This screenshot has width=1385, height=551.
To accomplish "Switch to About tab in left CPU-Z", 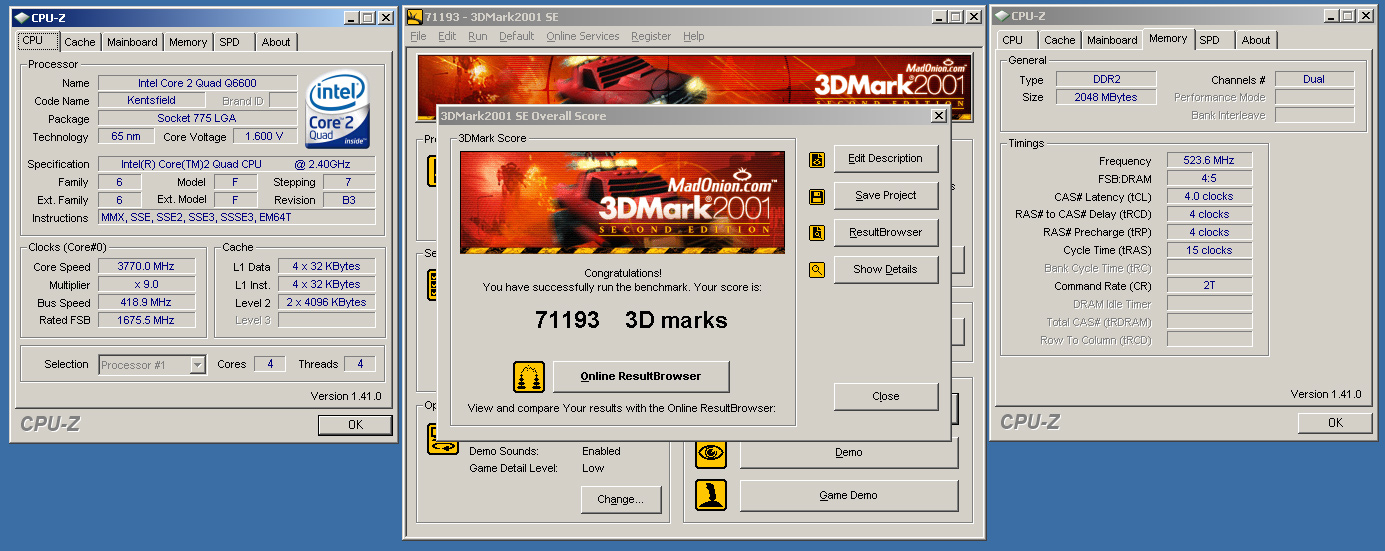I will pyautogui.click(x=276, y=42).
